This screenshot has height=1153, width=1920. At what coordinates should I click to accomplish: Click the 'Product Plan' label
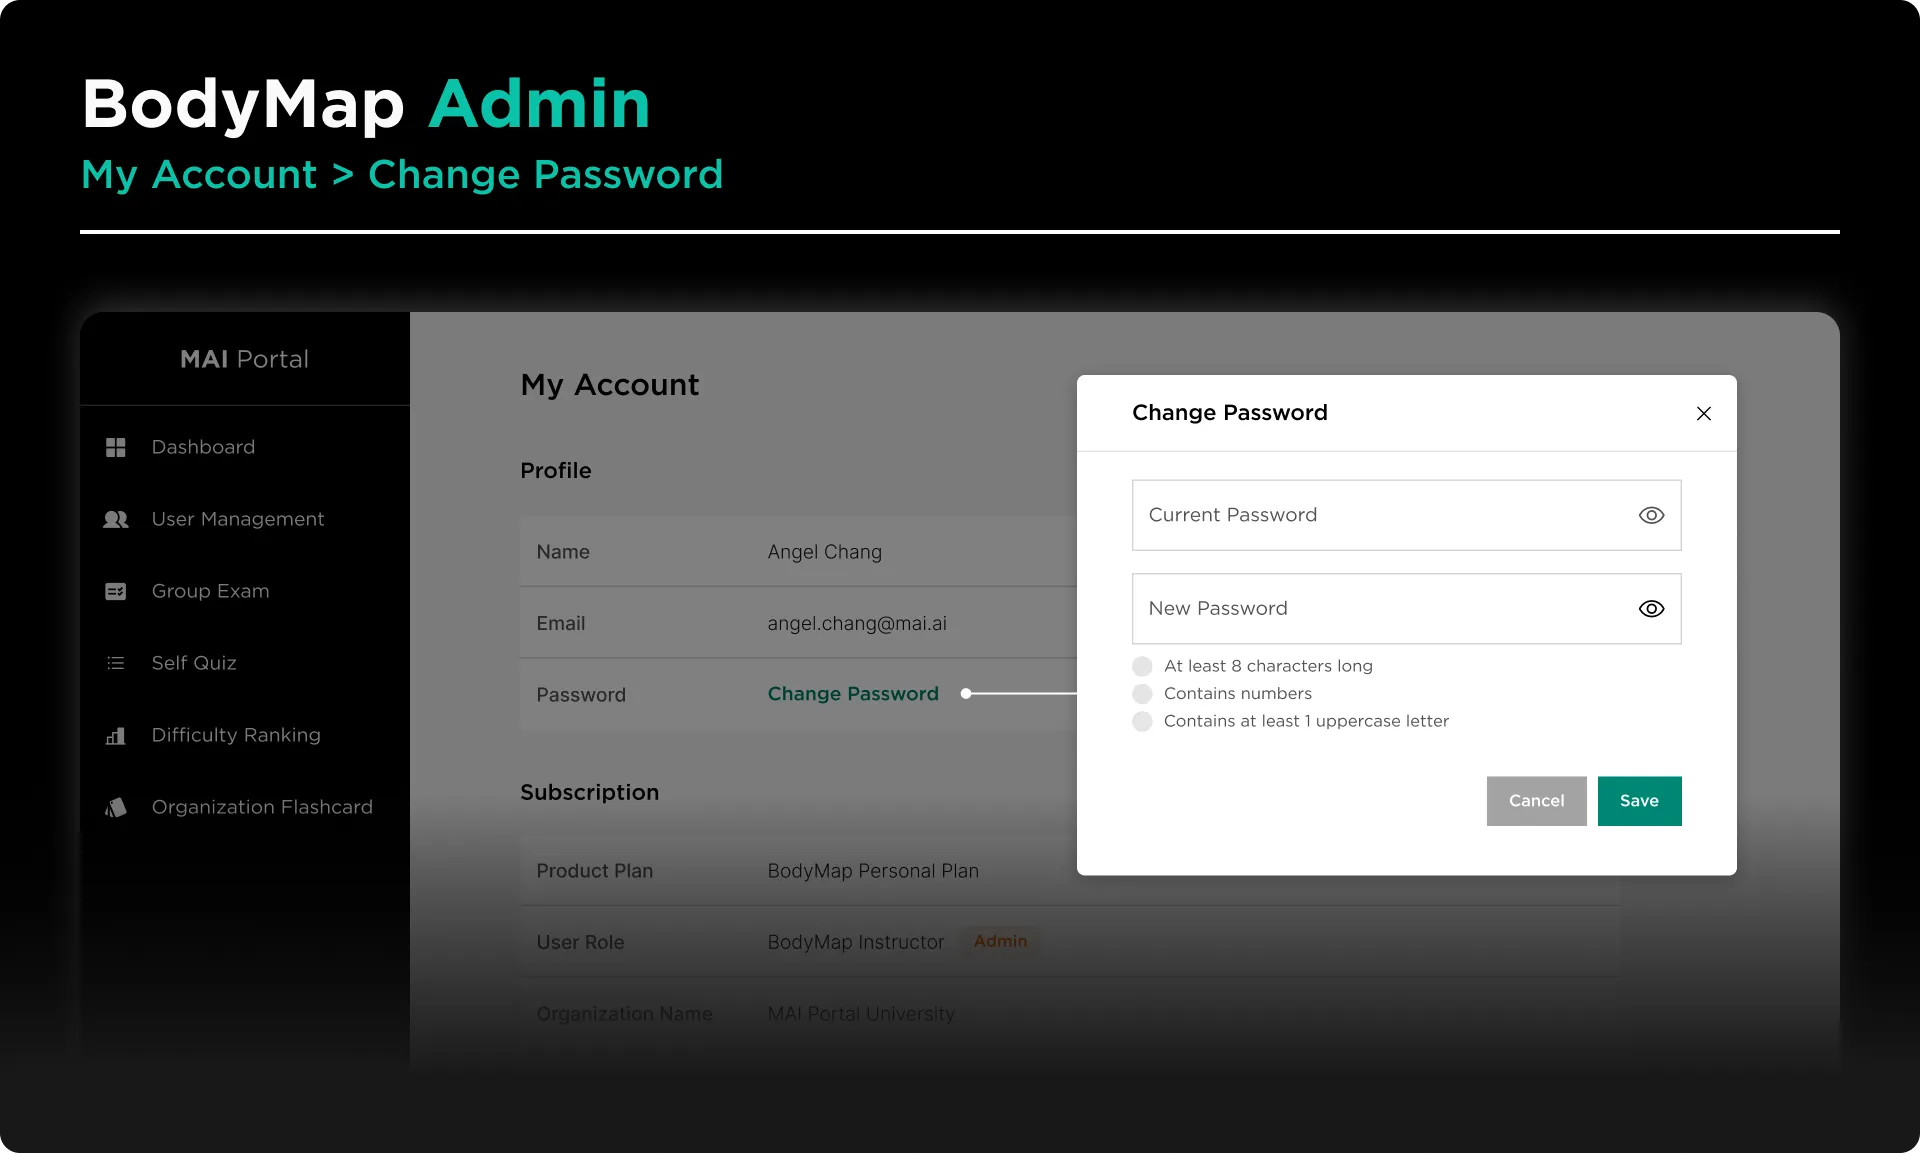(x=595, y=871)
